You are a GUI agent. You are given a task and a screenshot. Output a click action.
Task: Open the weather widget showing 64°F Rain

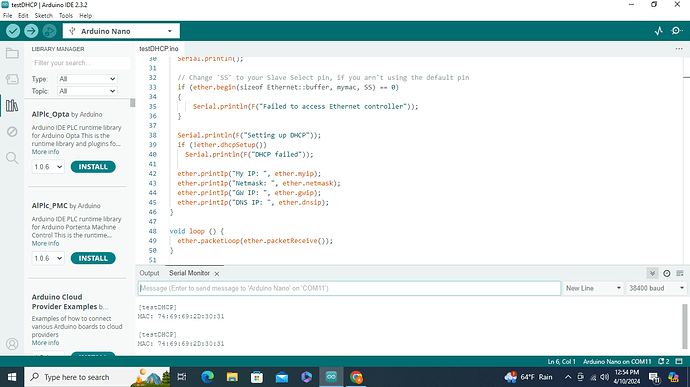point(529,377)
